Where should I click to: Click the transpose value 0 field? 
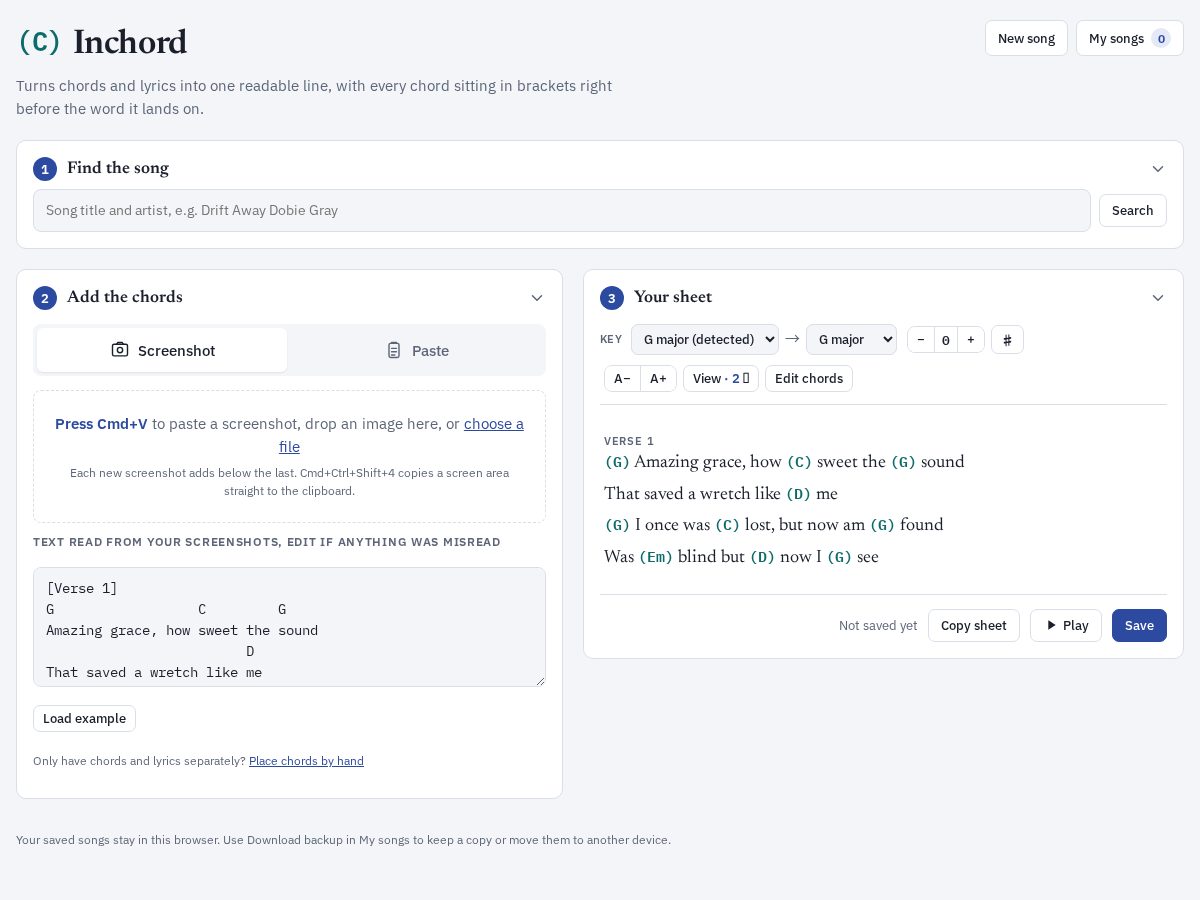[945, 340]
